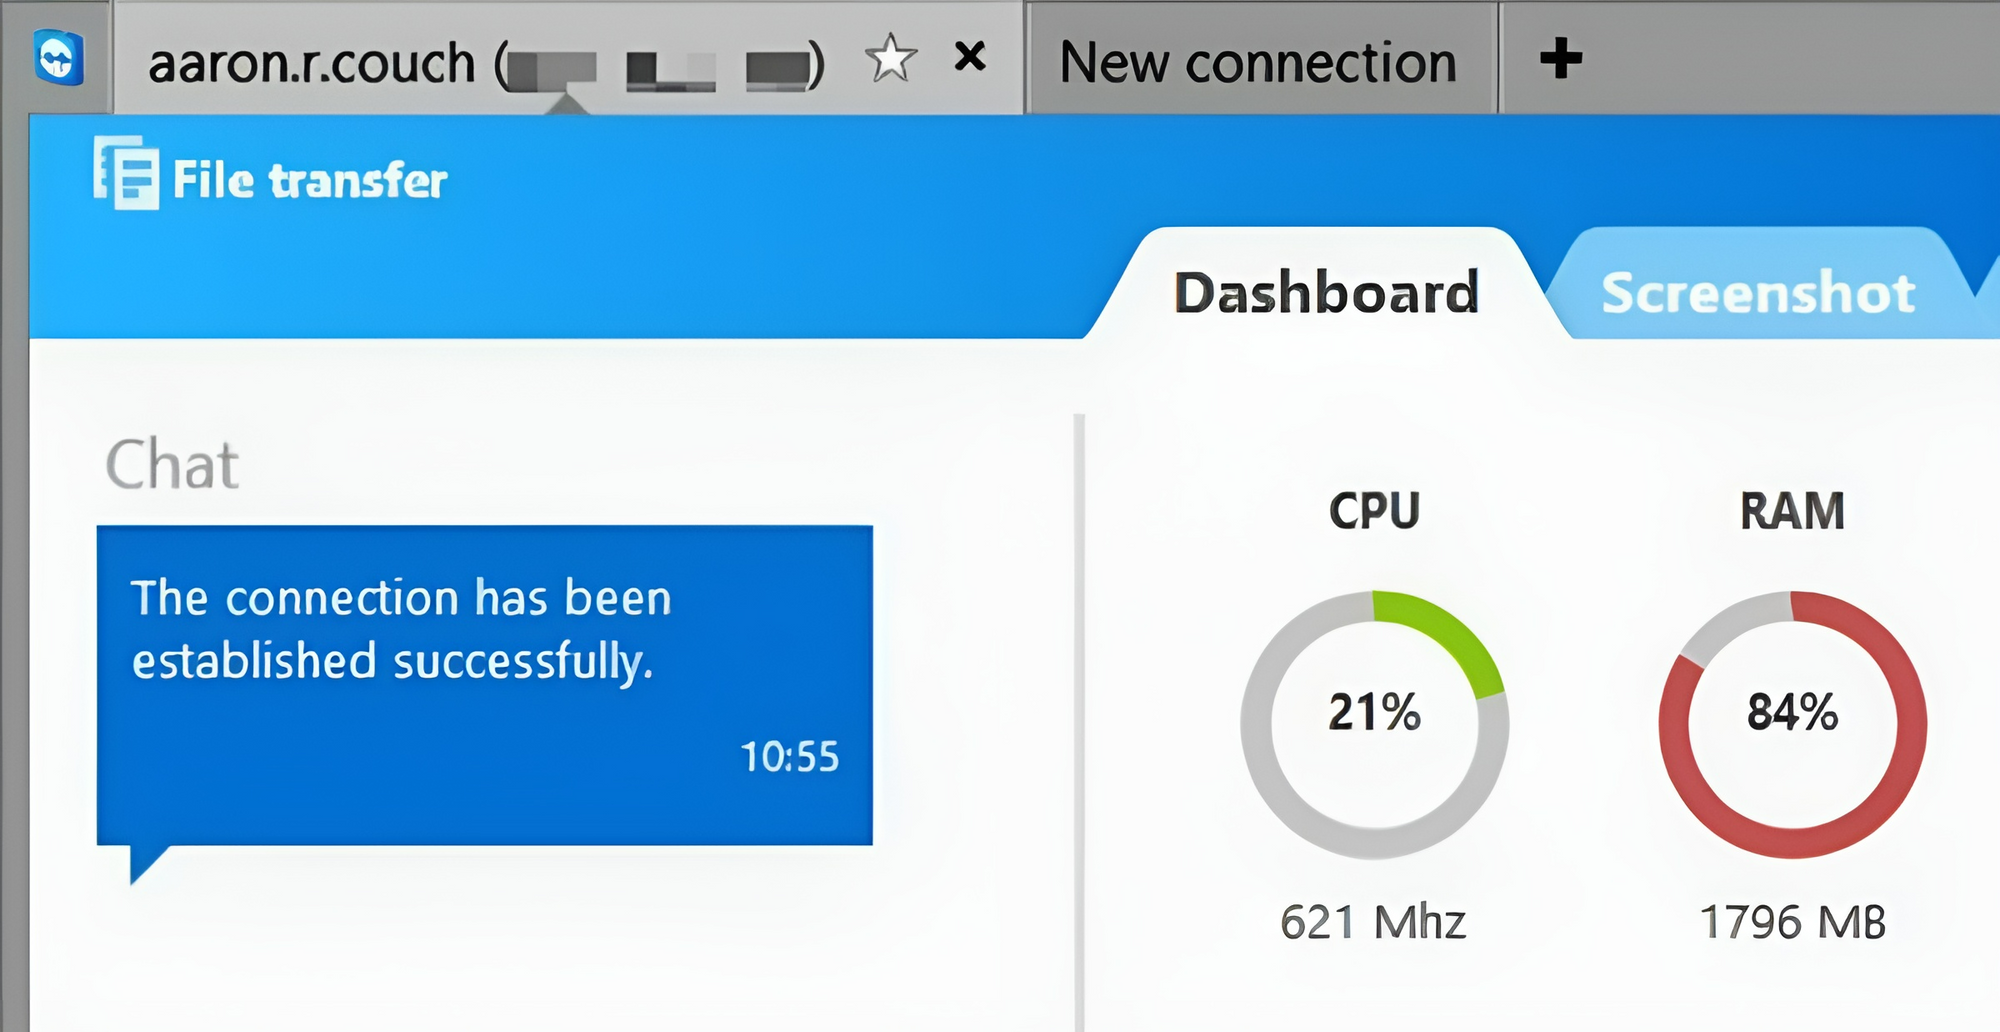
Task: Open a new tab with the plus icon
Action: [1561, 58]
